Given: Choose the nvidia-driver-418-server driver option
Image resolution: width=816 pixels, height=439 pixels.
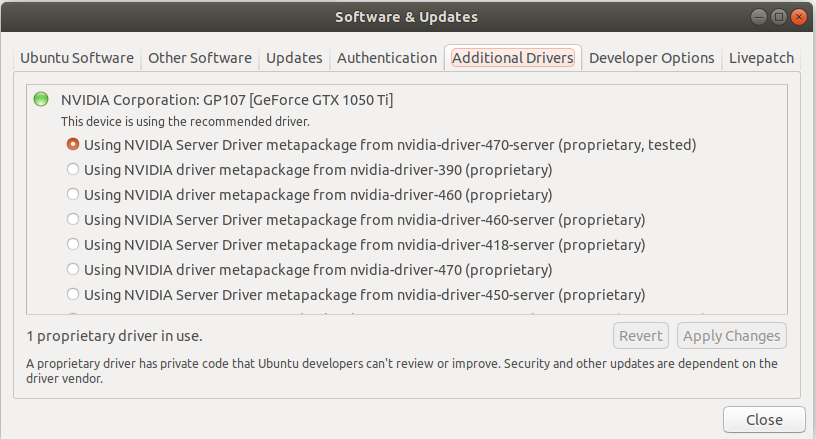Looking at the screenshot, I should tap(73, 244).
